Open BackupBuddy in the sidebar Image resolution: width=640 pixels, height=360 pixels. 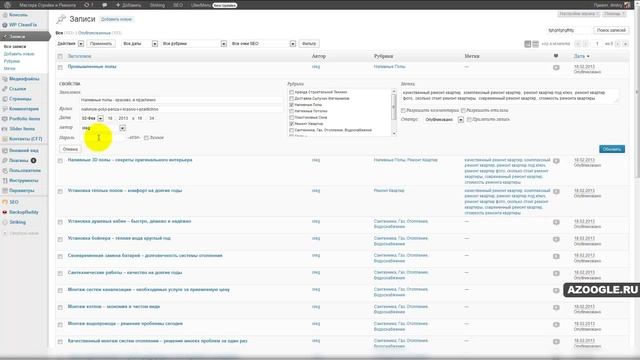coord(24,212)
